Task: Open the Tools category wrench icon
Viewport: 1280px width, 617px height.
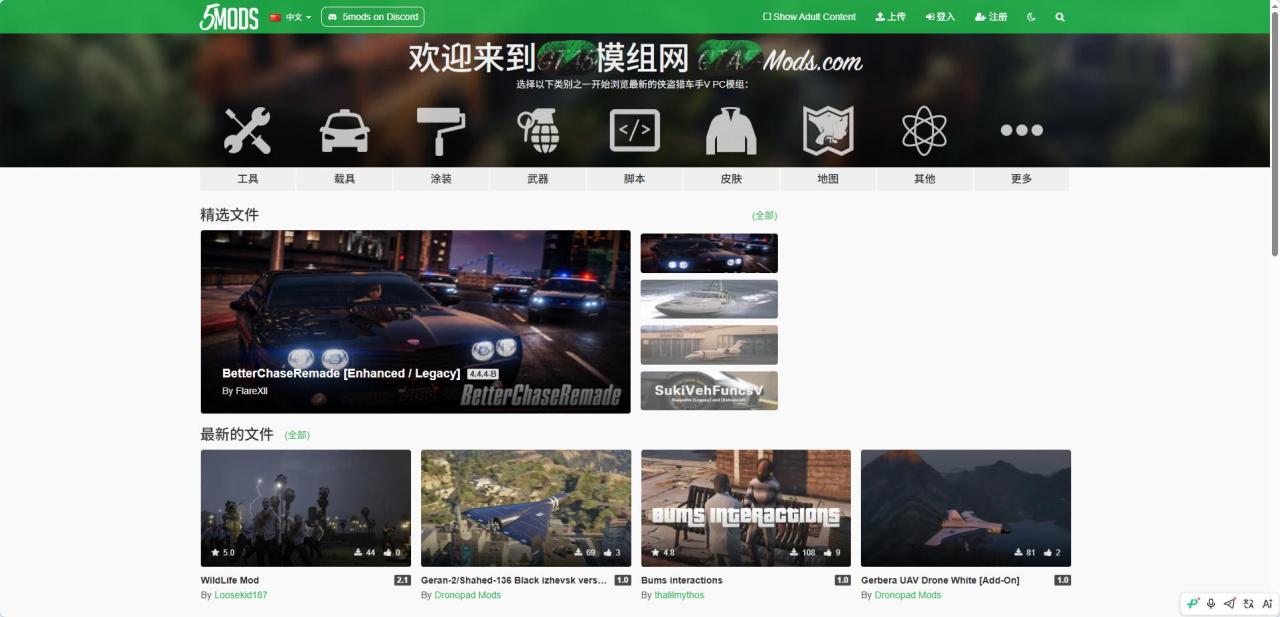Action: click(247, 130)
